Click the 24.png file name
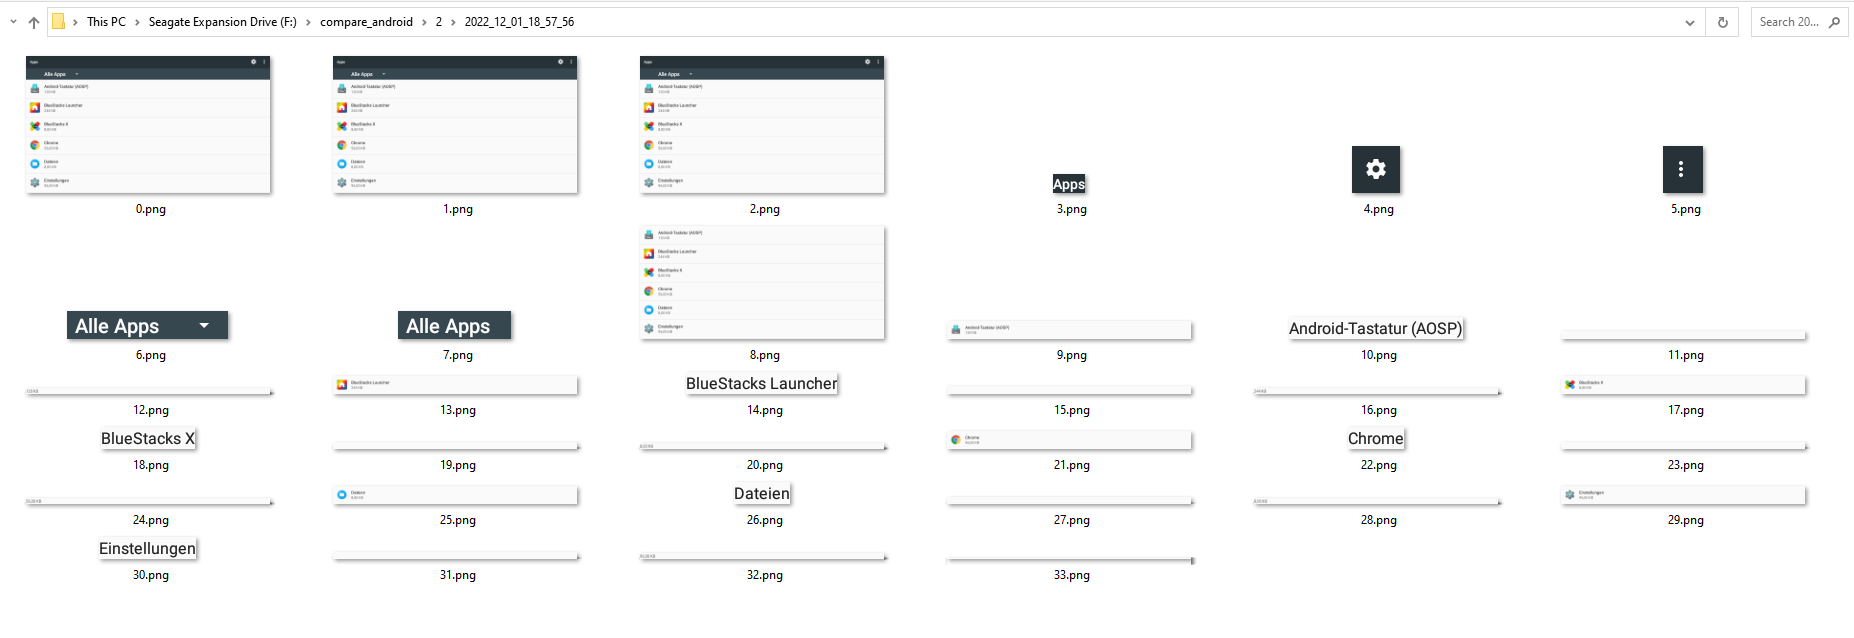This screenshot has height=638, width=1854. (151, 520)
